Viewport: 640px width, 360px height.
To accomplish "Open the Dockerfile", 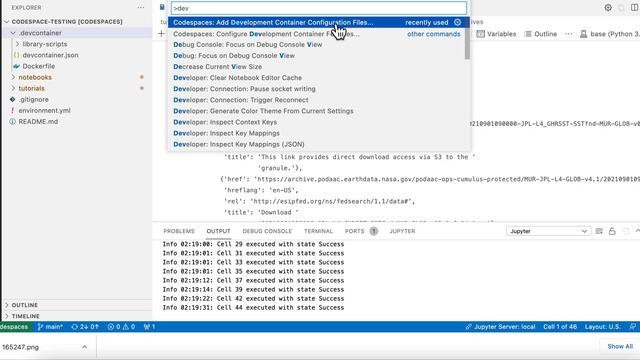I will pos(38,66).
